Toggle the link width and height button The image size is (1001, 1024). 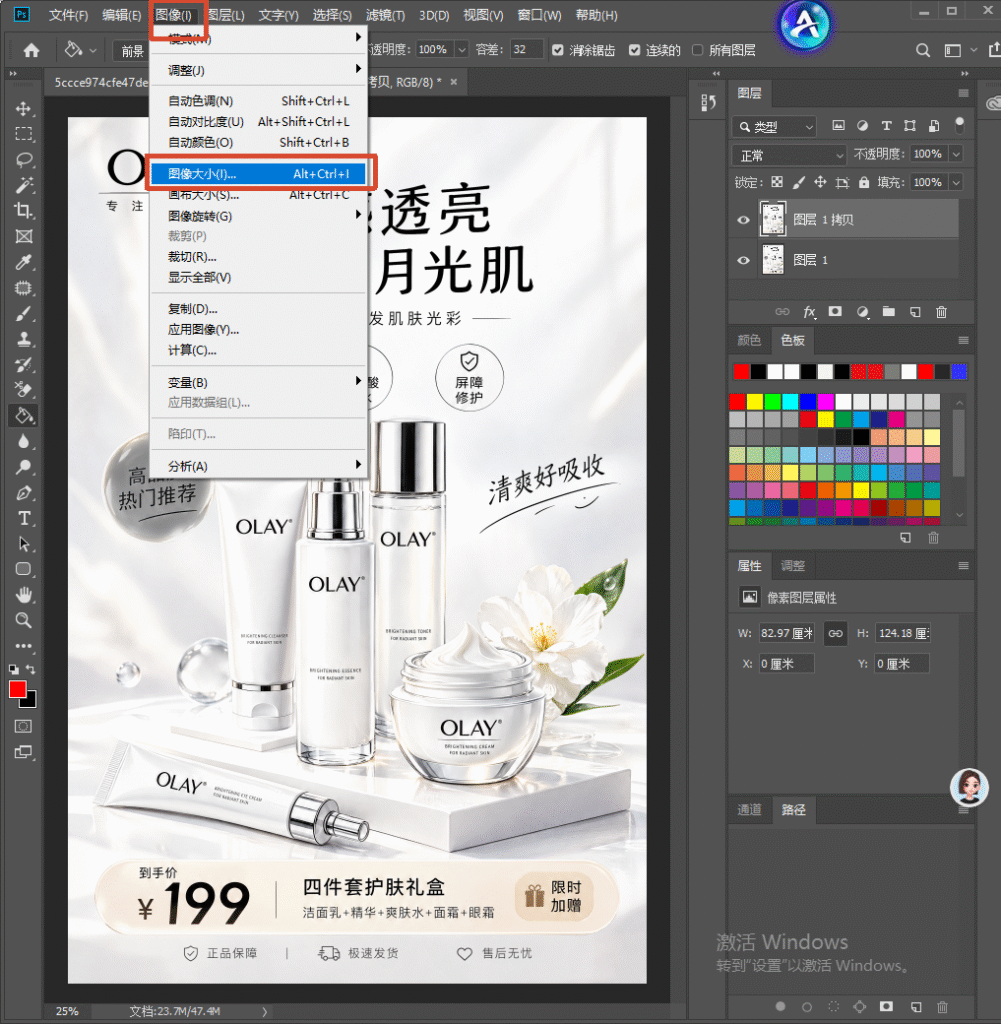point(835,633)
